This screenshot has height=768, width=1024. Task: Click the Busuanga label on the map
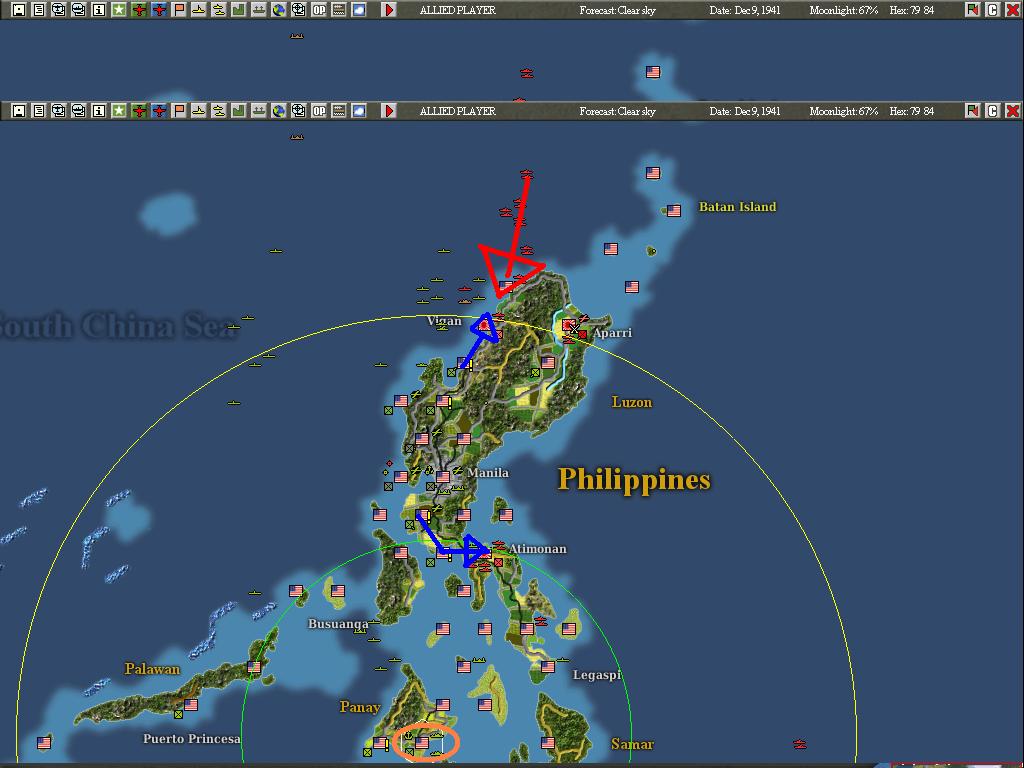(338, 624)
